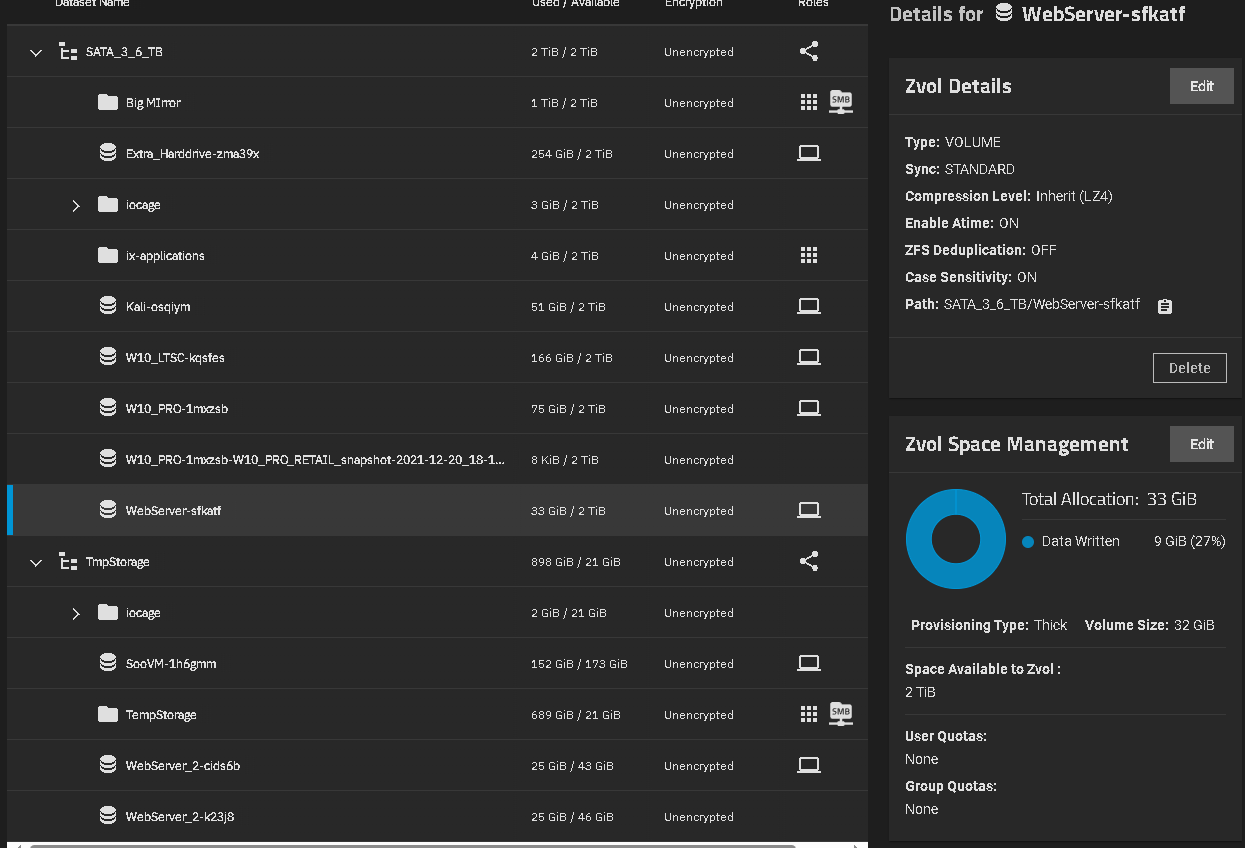Delete the WebServer-sfkatf zvol
1245x848 pixels.
pyautogui.click(x=1189, y=368)
